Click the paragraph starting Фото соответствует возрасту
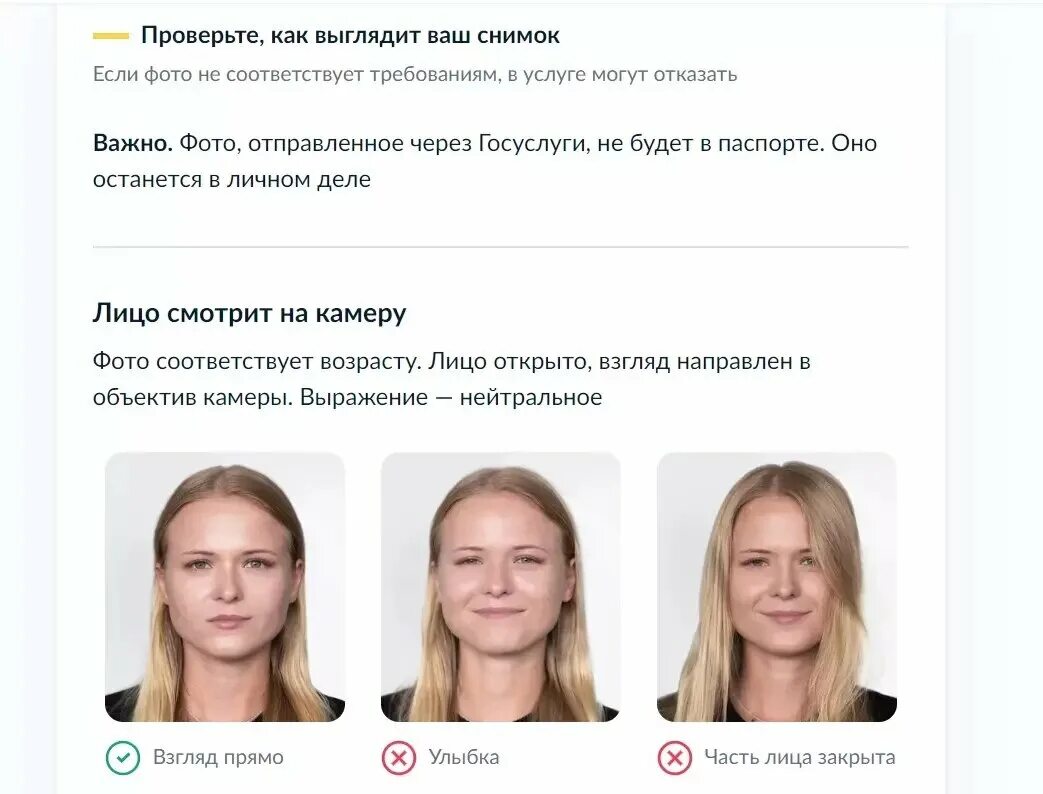Viewport: 1043px width, 794px height. [x=452, y=379]
